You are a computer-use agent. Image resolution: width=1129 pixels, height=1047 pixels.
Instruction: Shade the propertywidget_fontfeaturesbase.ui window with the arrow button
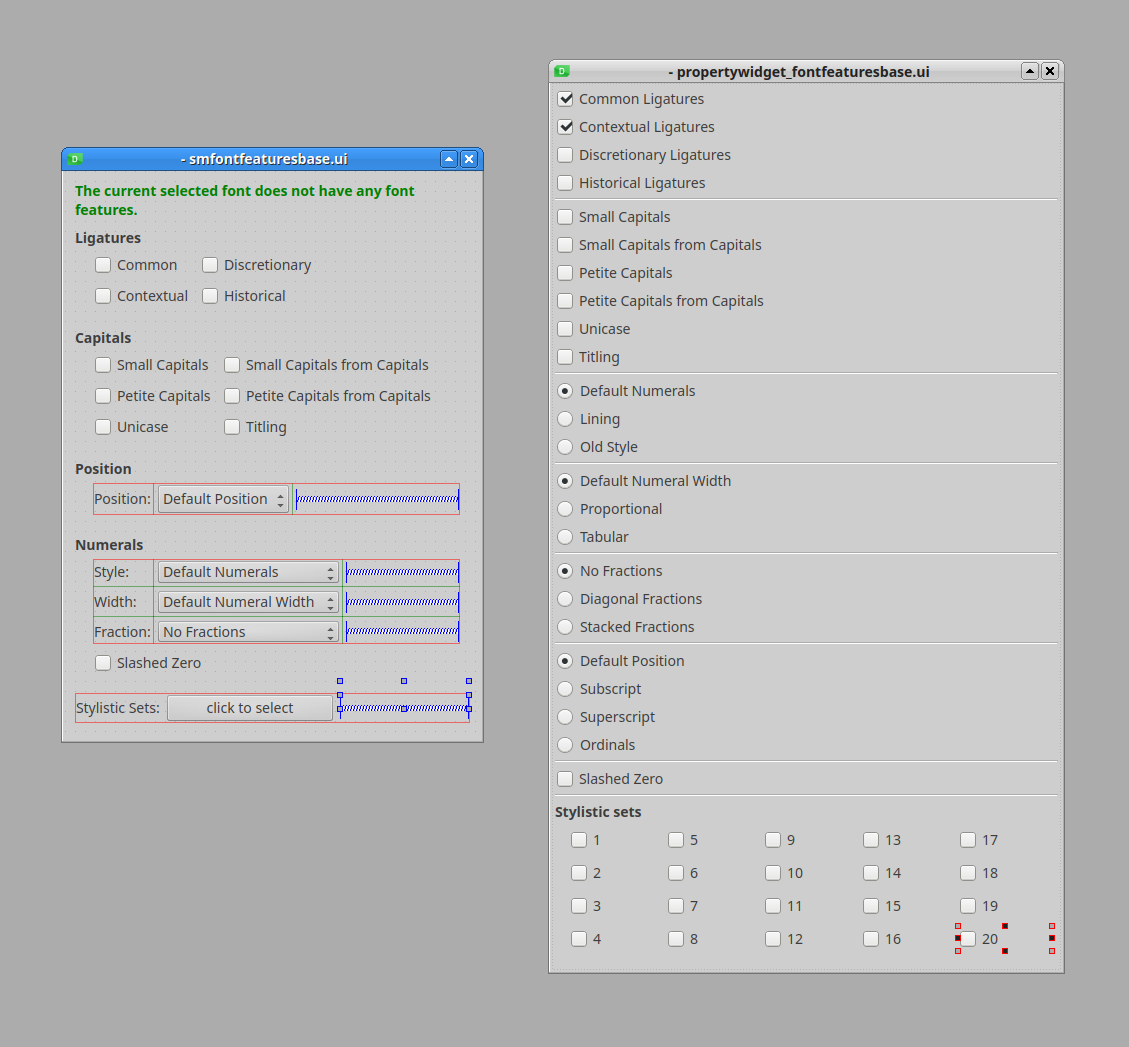point(1029,71)
